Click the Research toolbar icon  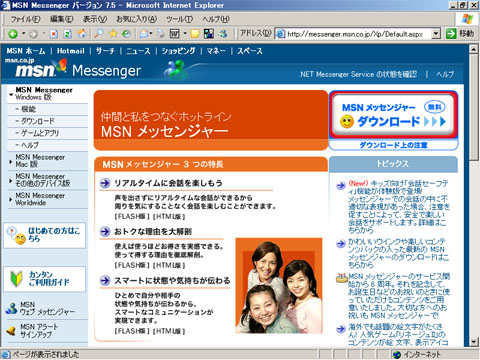click(x=209, y=34)
